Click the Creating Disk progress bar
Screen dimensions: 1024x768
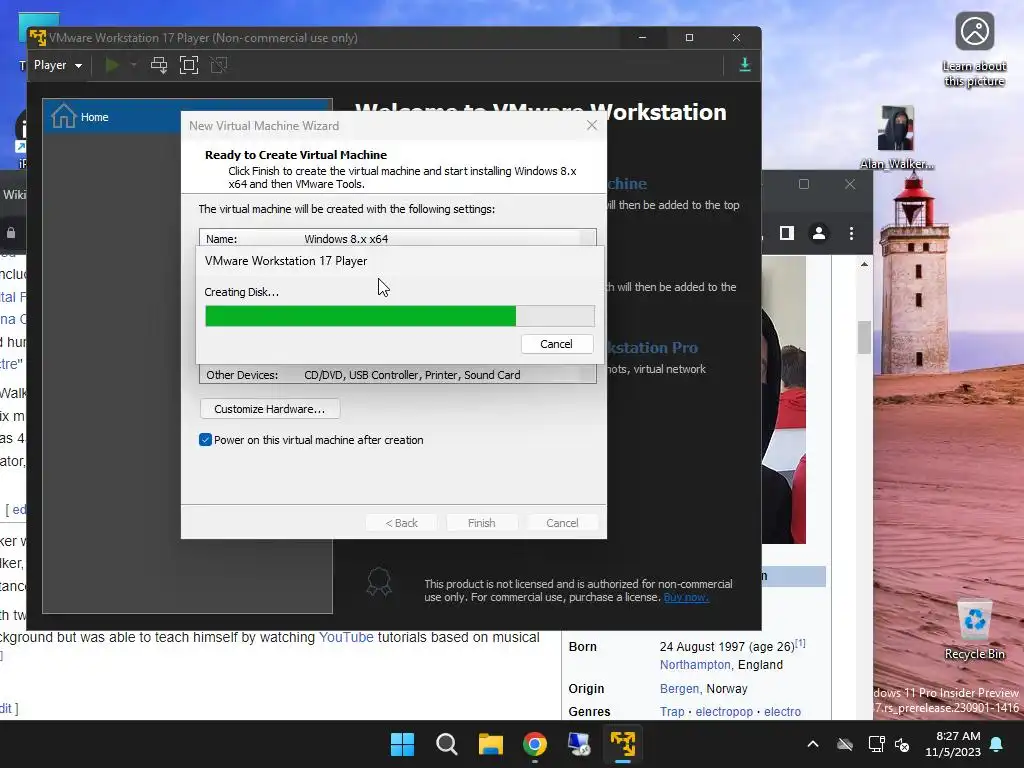400,316
